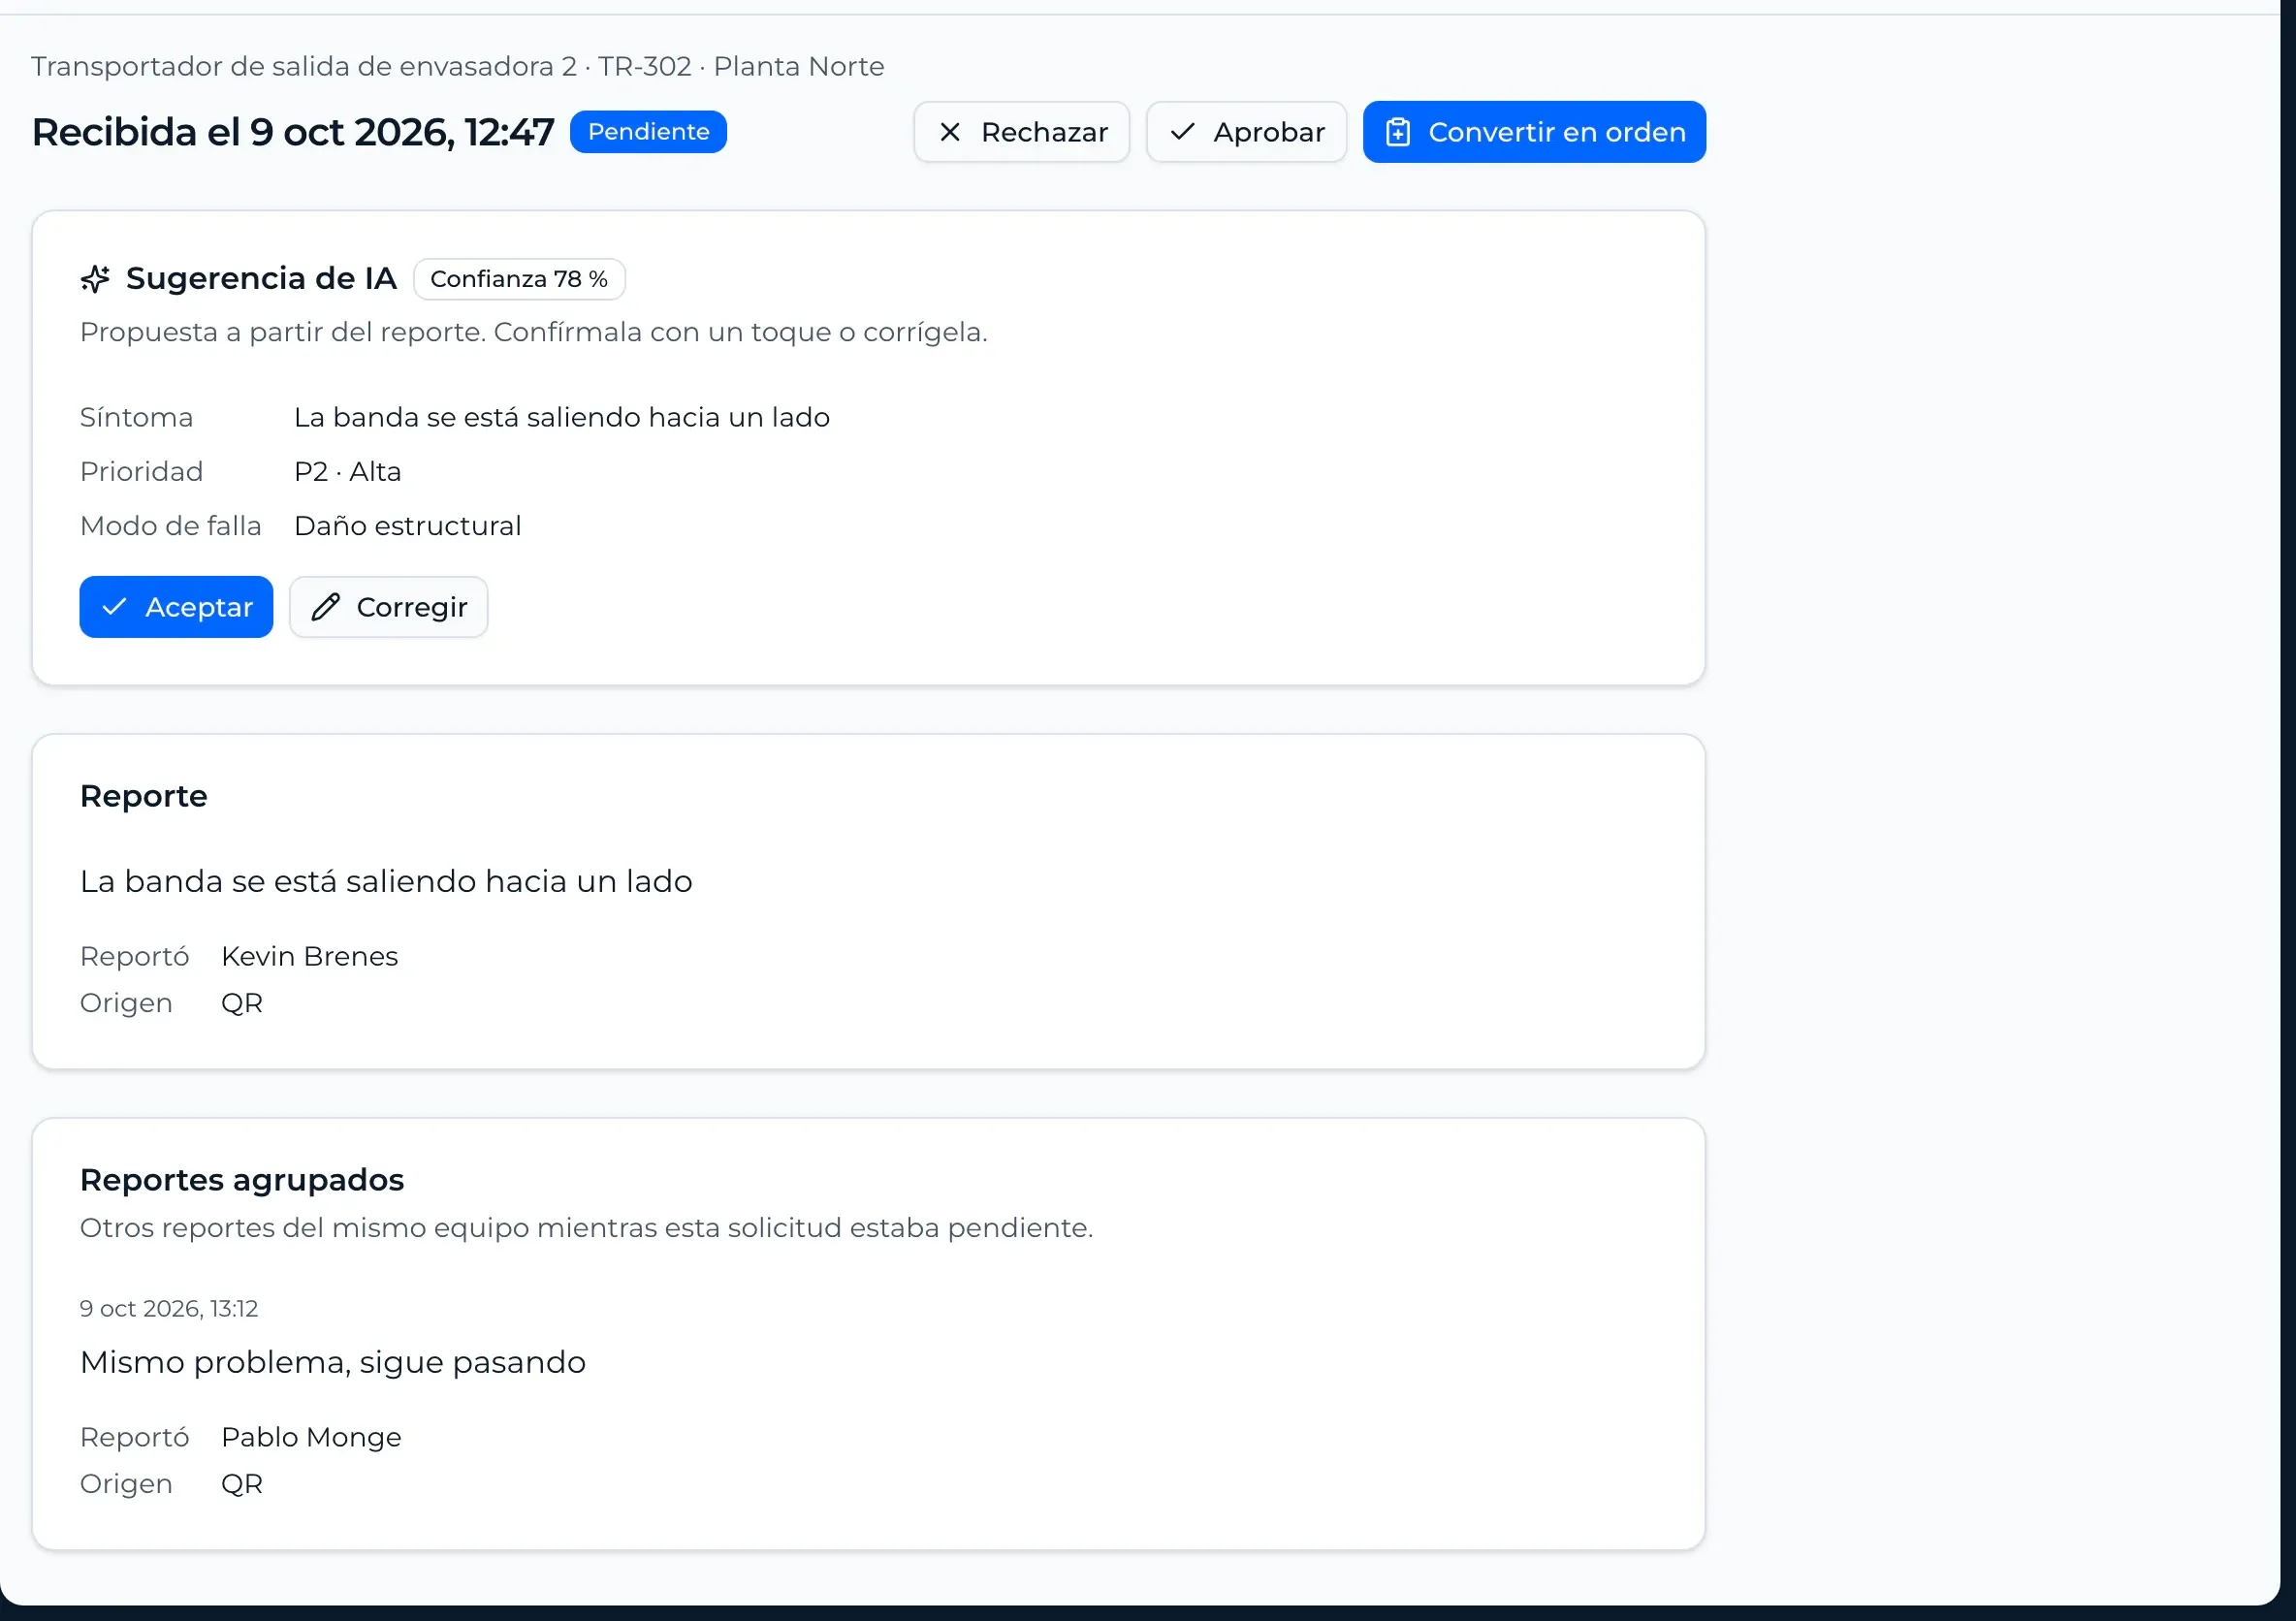2296x1621 pixels.
Task: Click the heading 'Recibida el 9 oct 2026, 12:47'
Action: [292, 132]
